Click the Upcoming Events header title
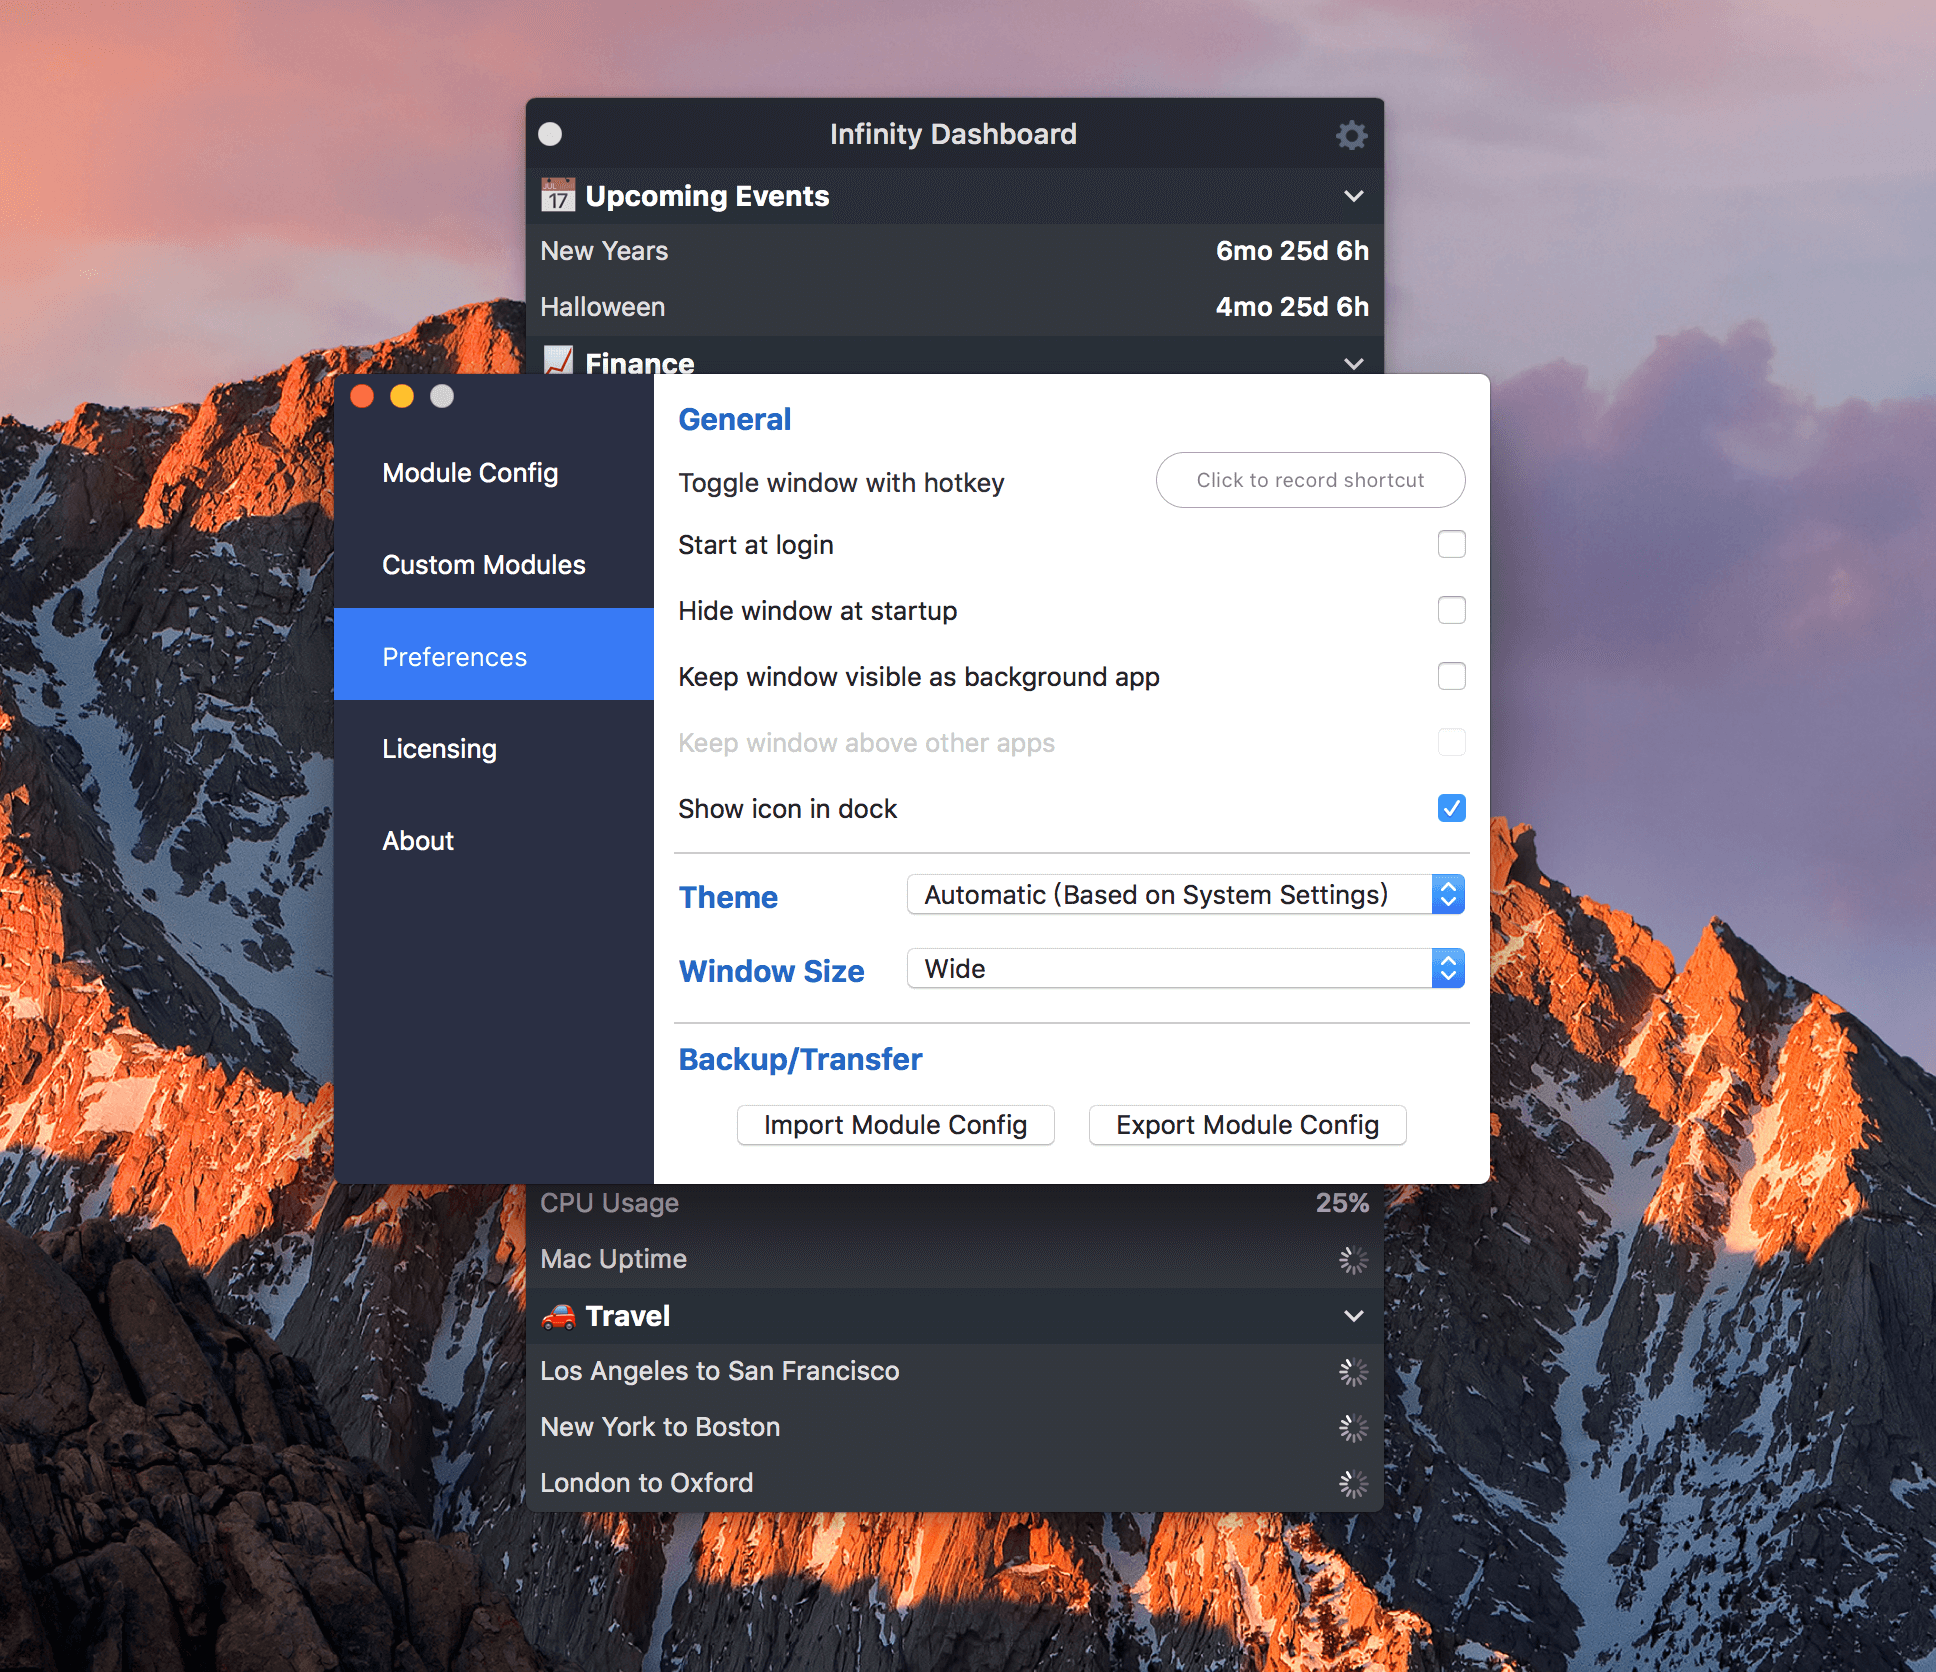The height and width of the screenshot is (1672, 1936). (x=707, y=196)
